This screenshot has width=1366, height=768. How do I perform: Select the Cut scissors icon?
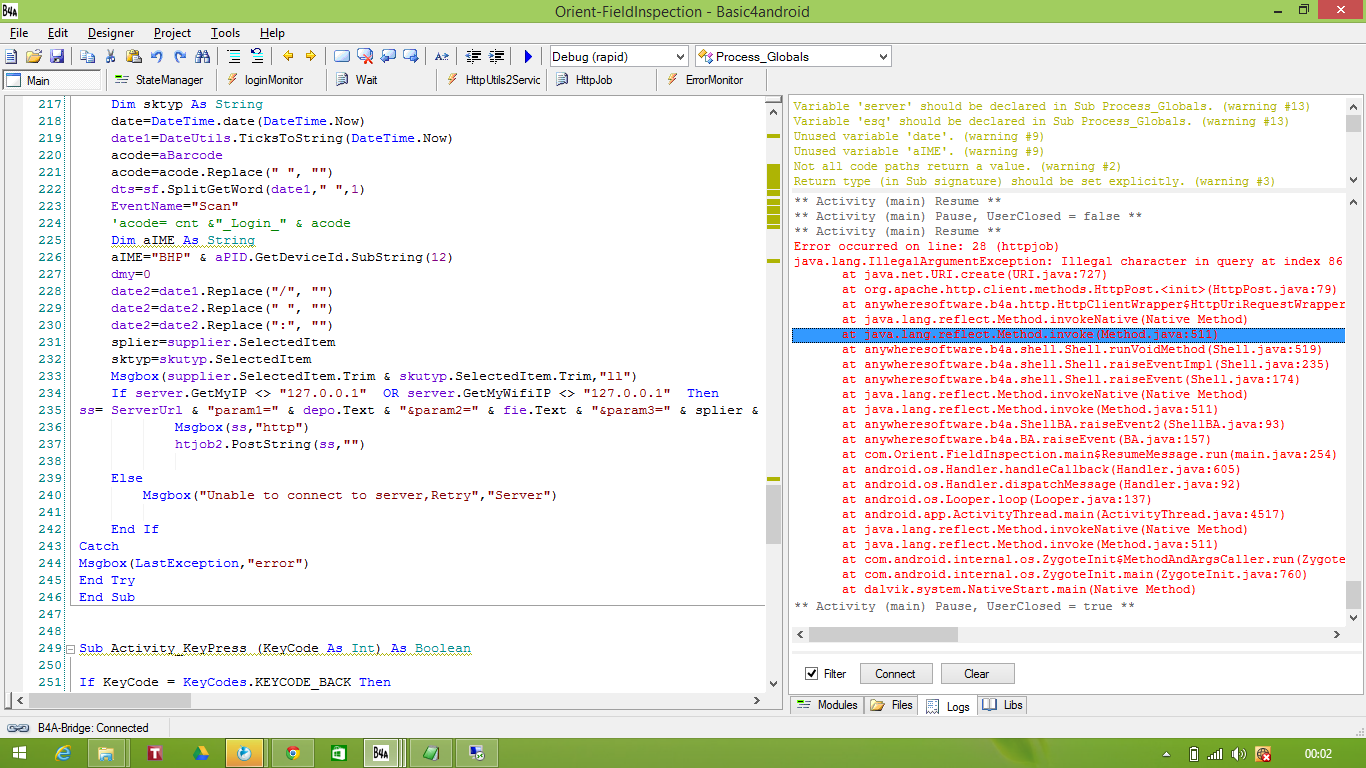point(111,56)
